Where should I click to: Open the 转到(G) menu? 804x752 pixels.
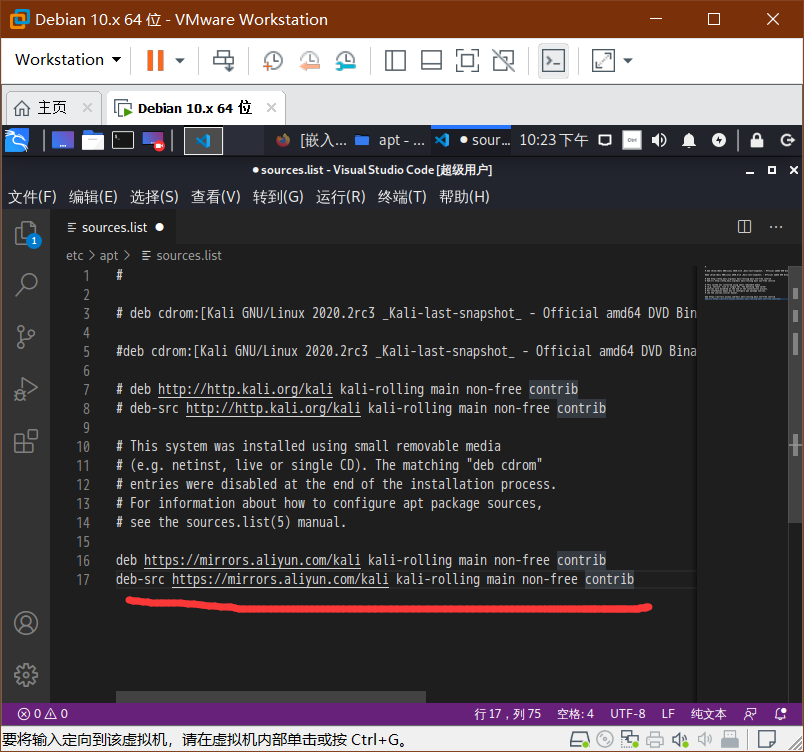click(x=278, y=196)
